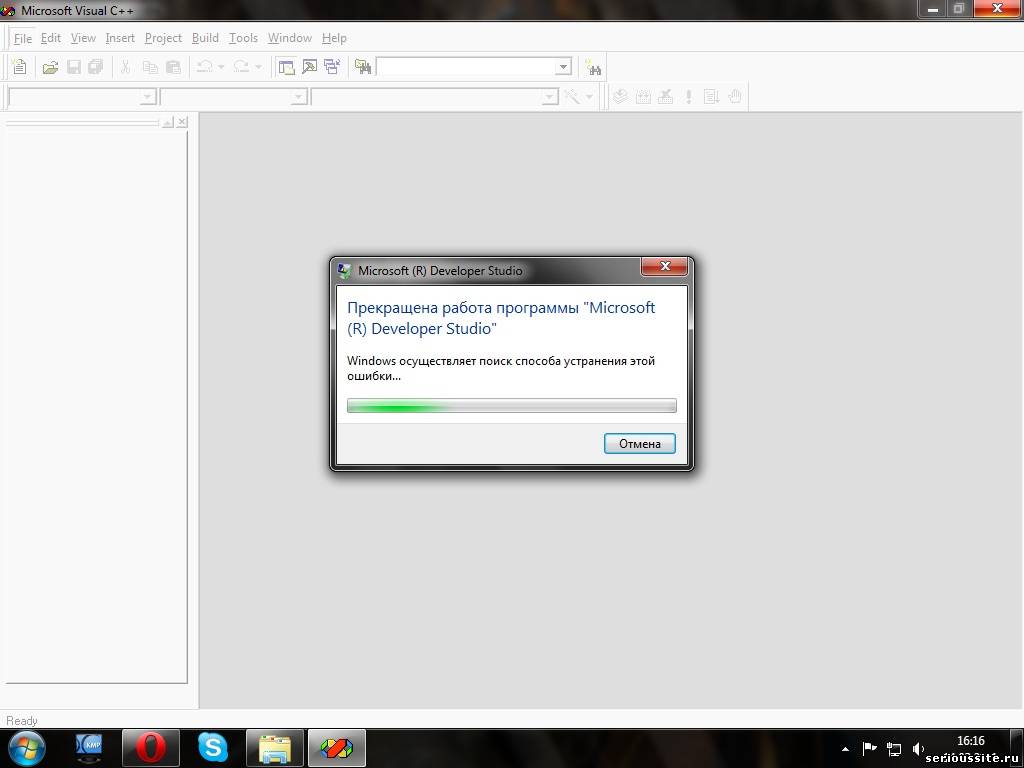
Task: Click the Insert Breakpoint hand icon
Action: (x=735, y=97)
